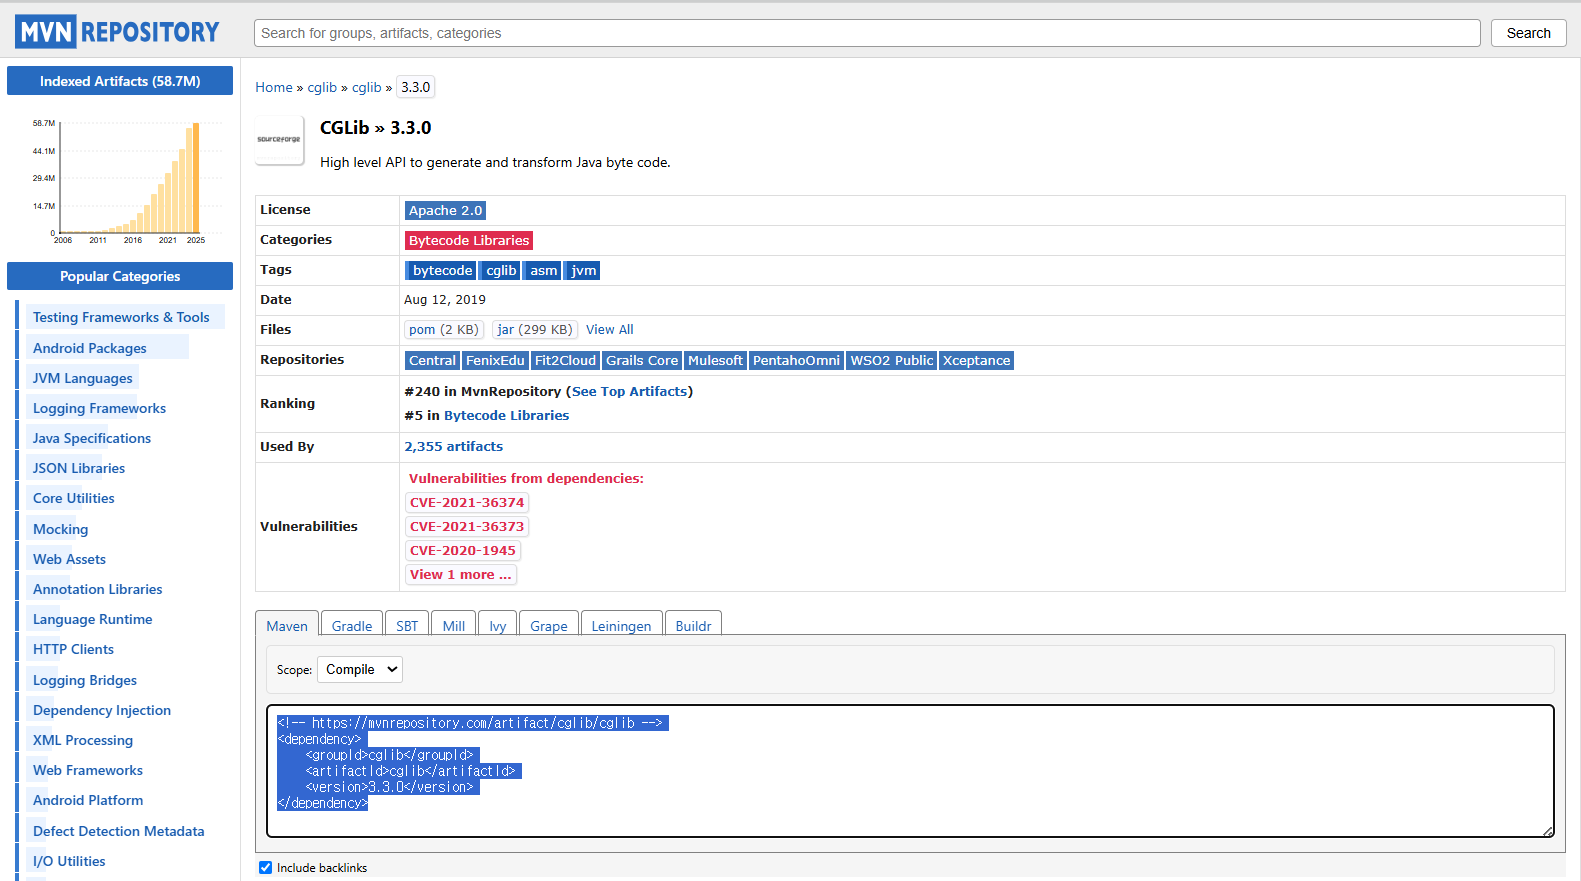
Task: Click the MVN Repository logo
Action: (x=117, y=32)
